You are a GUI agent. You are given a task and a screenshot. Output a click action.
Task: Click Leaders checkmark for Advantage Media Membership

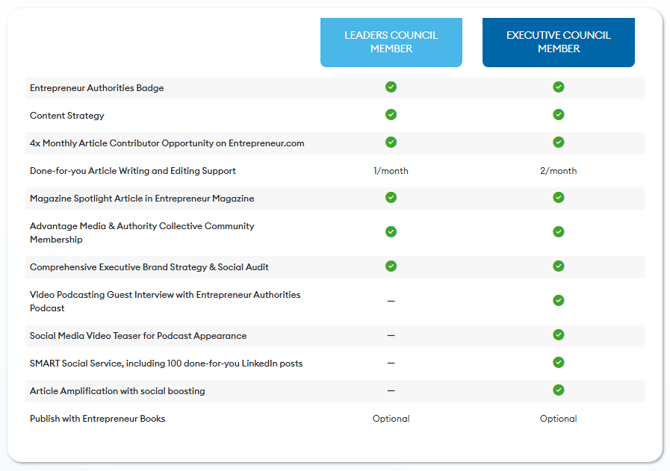391,232
